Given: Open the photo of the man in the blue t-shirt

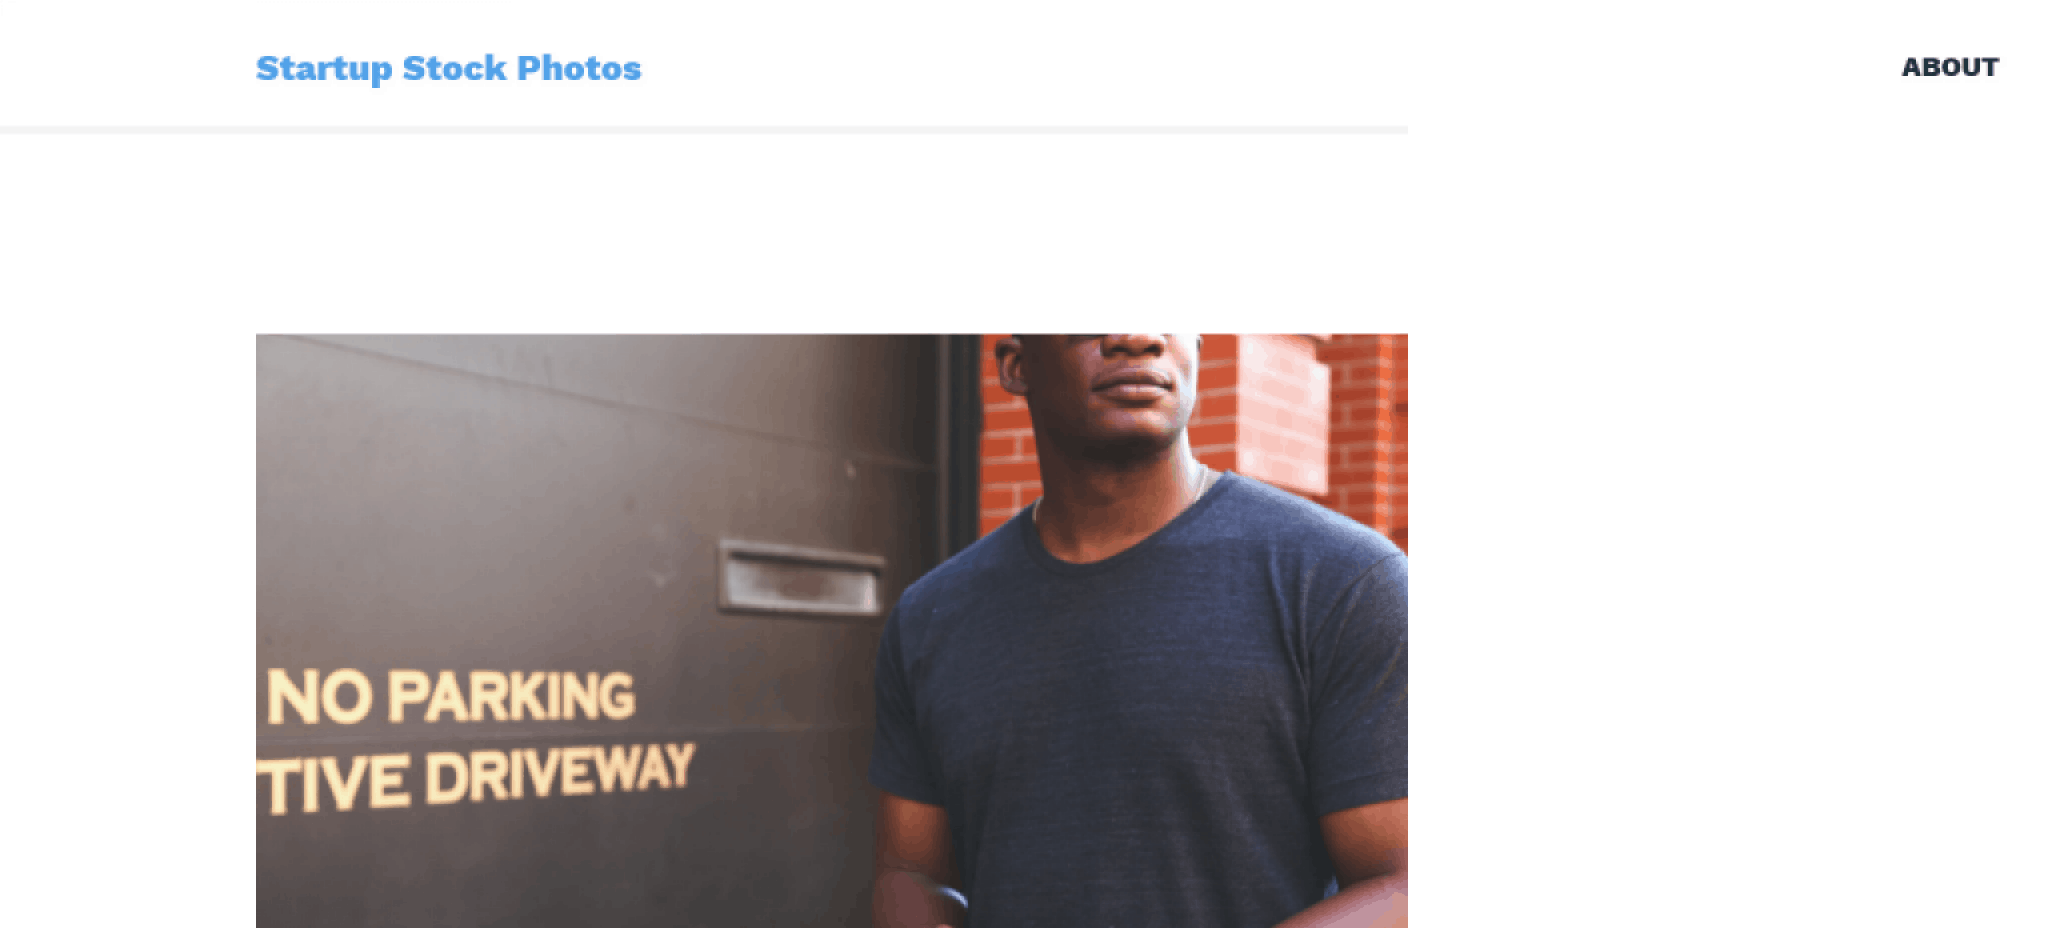Looking at the screenshot, I should tap(832, 631).
